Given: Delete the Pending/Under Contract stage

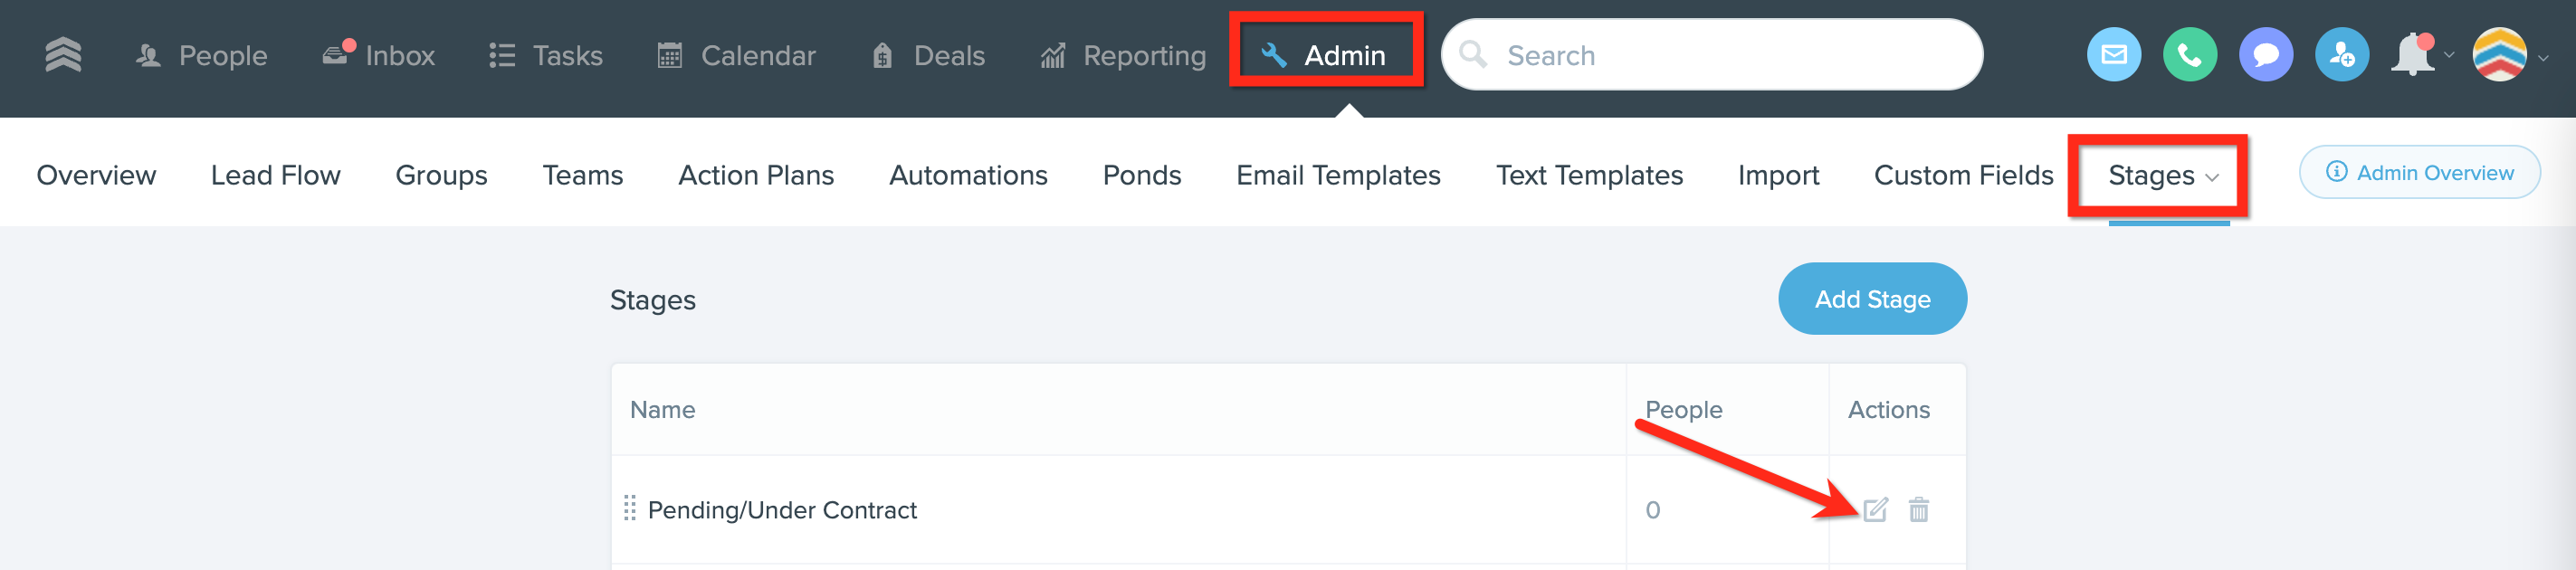Looking at the screenshot, I should 1918,510.
